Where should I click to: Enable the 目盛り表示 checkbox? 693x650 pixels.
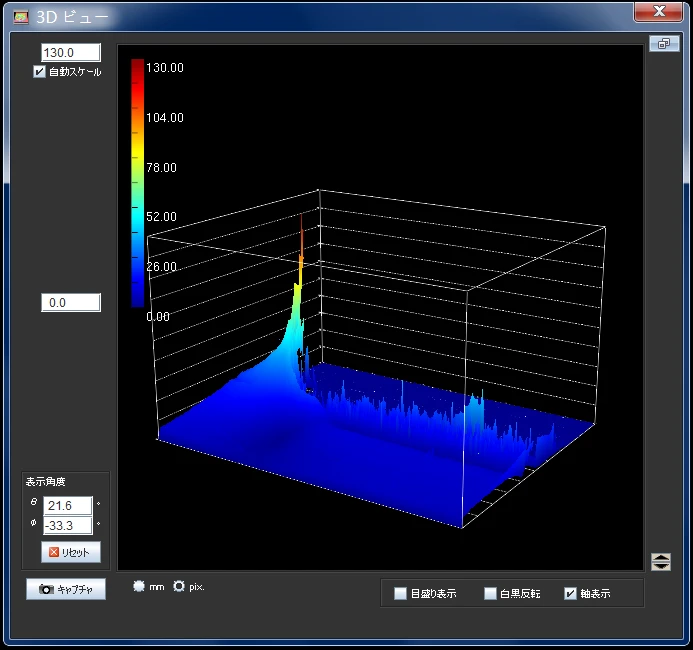(401, 594)
